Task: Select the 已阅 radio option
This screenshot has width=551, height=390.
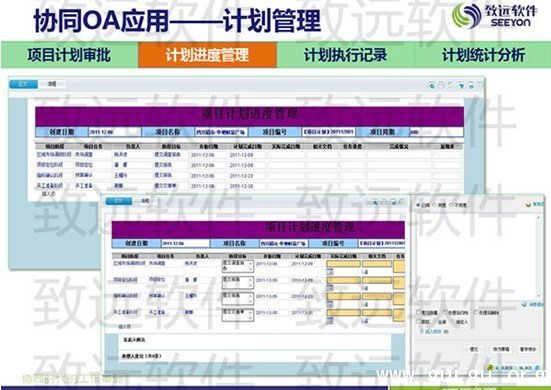Action: pos(418,205)
